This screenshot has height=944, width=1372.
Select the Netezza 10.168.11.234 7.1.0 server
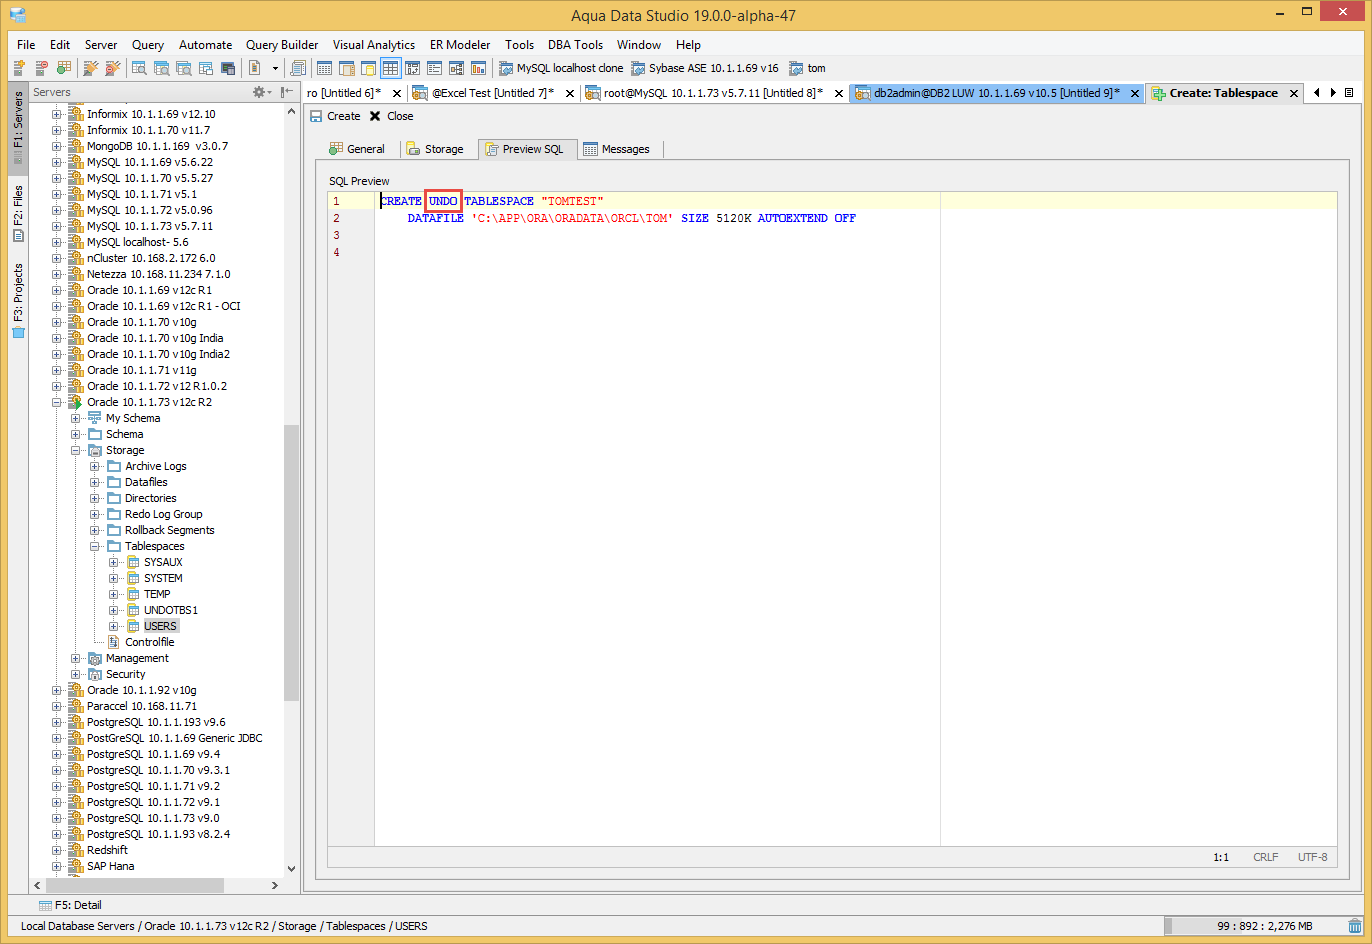[158, 274]
